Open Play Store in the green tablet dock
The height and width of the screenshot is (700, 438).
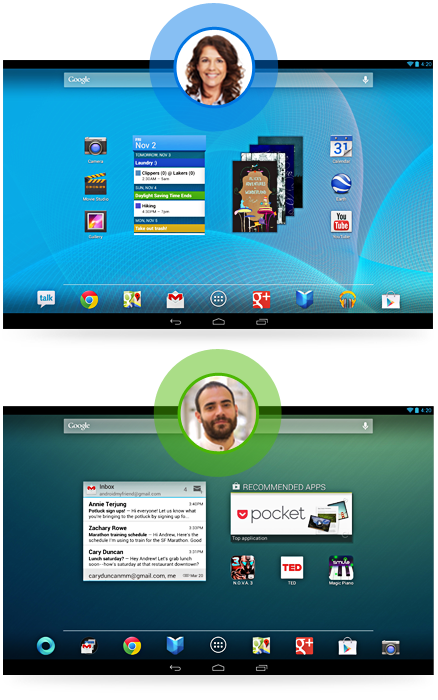tap(347, 646)
